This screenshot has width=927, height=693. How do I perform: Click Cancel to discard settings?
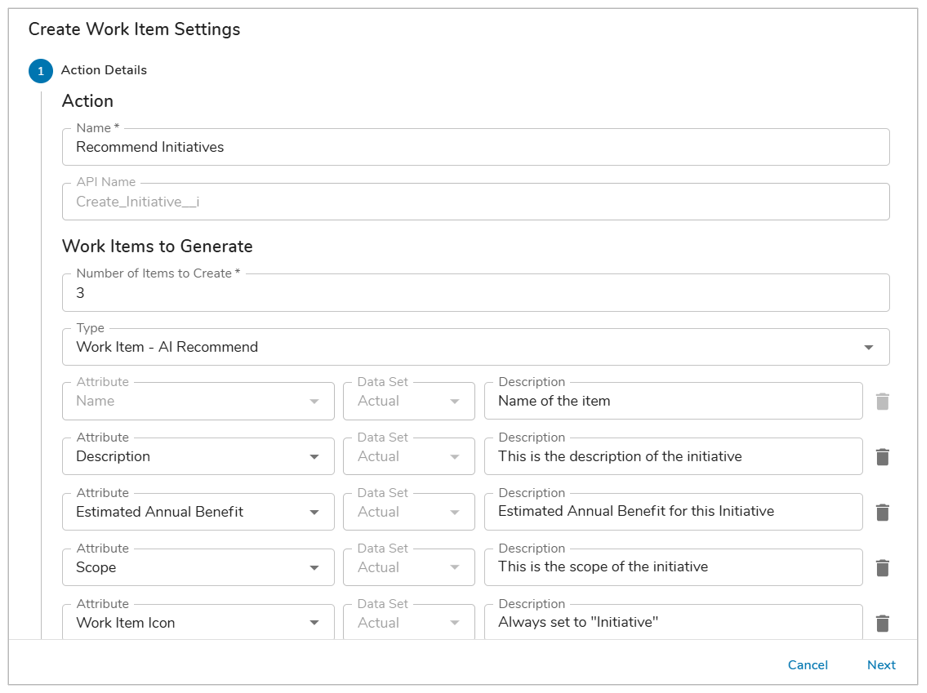tap(807, 665)
